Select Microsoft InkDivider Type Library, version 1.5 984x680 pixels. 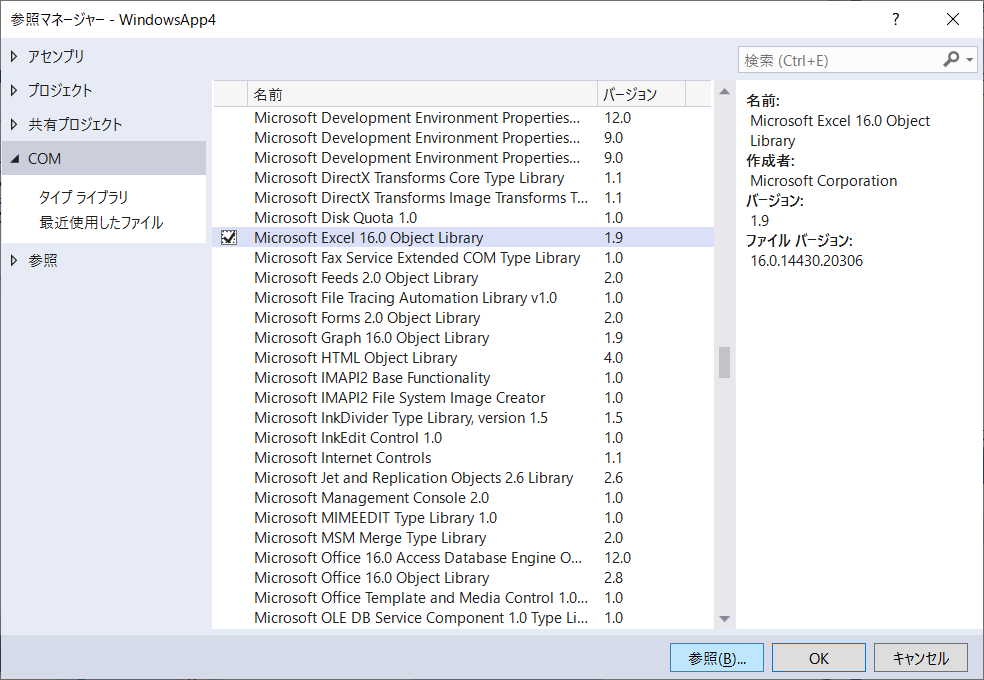(463, 418)
